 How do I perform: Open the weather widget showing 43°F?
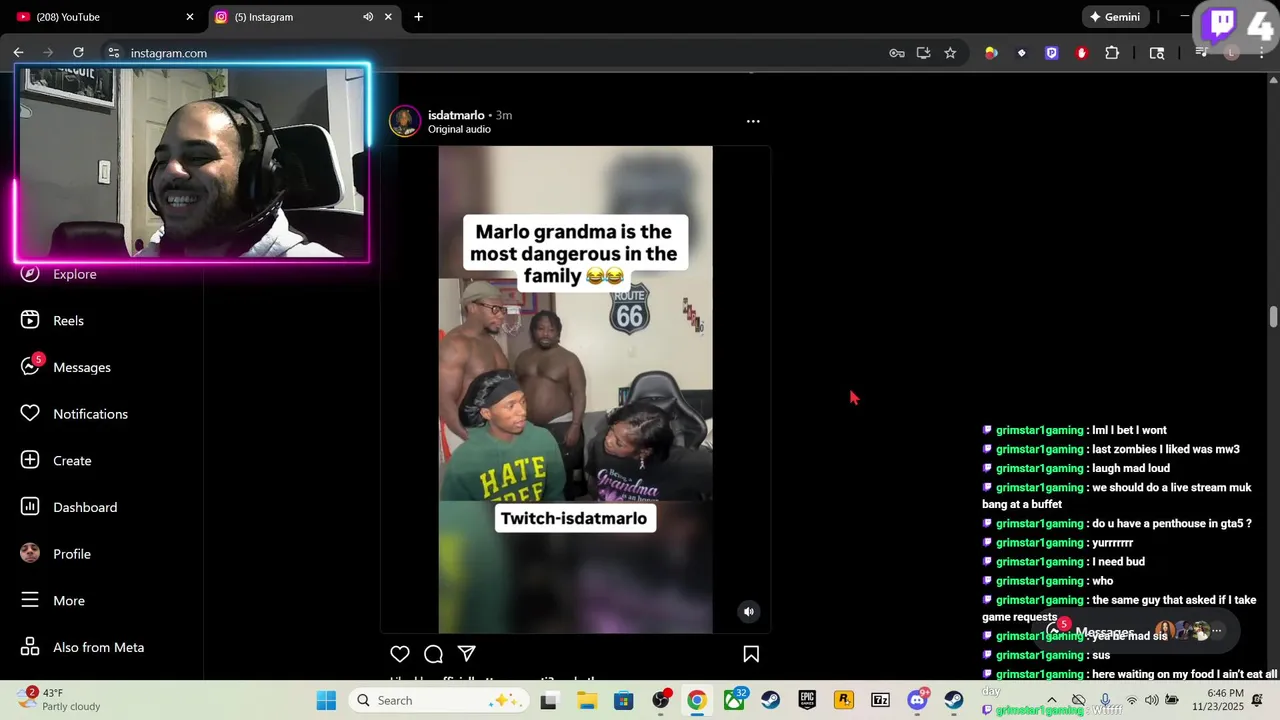[60, 700]
